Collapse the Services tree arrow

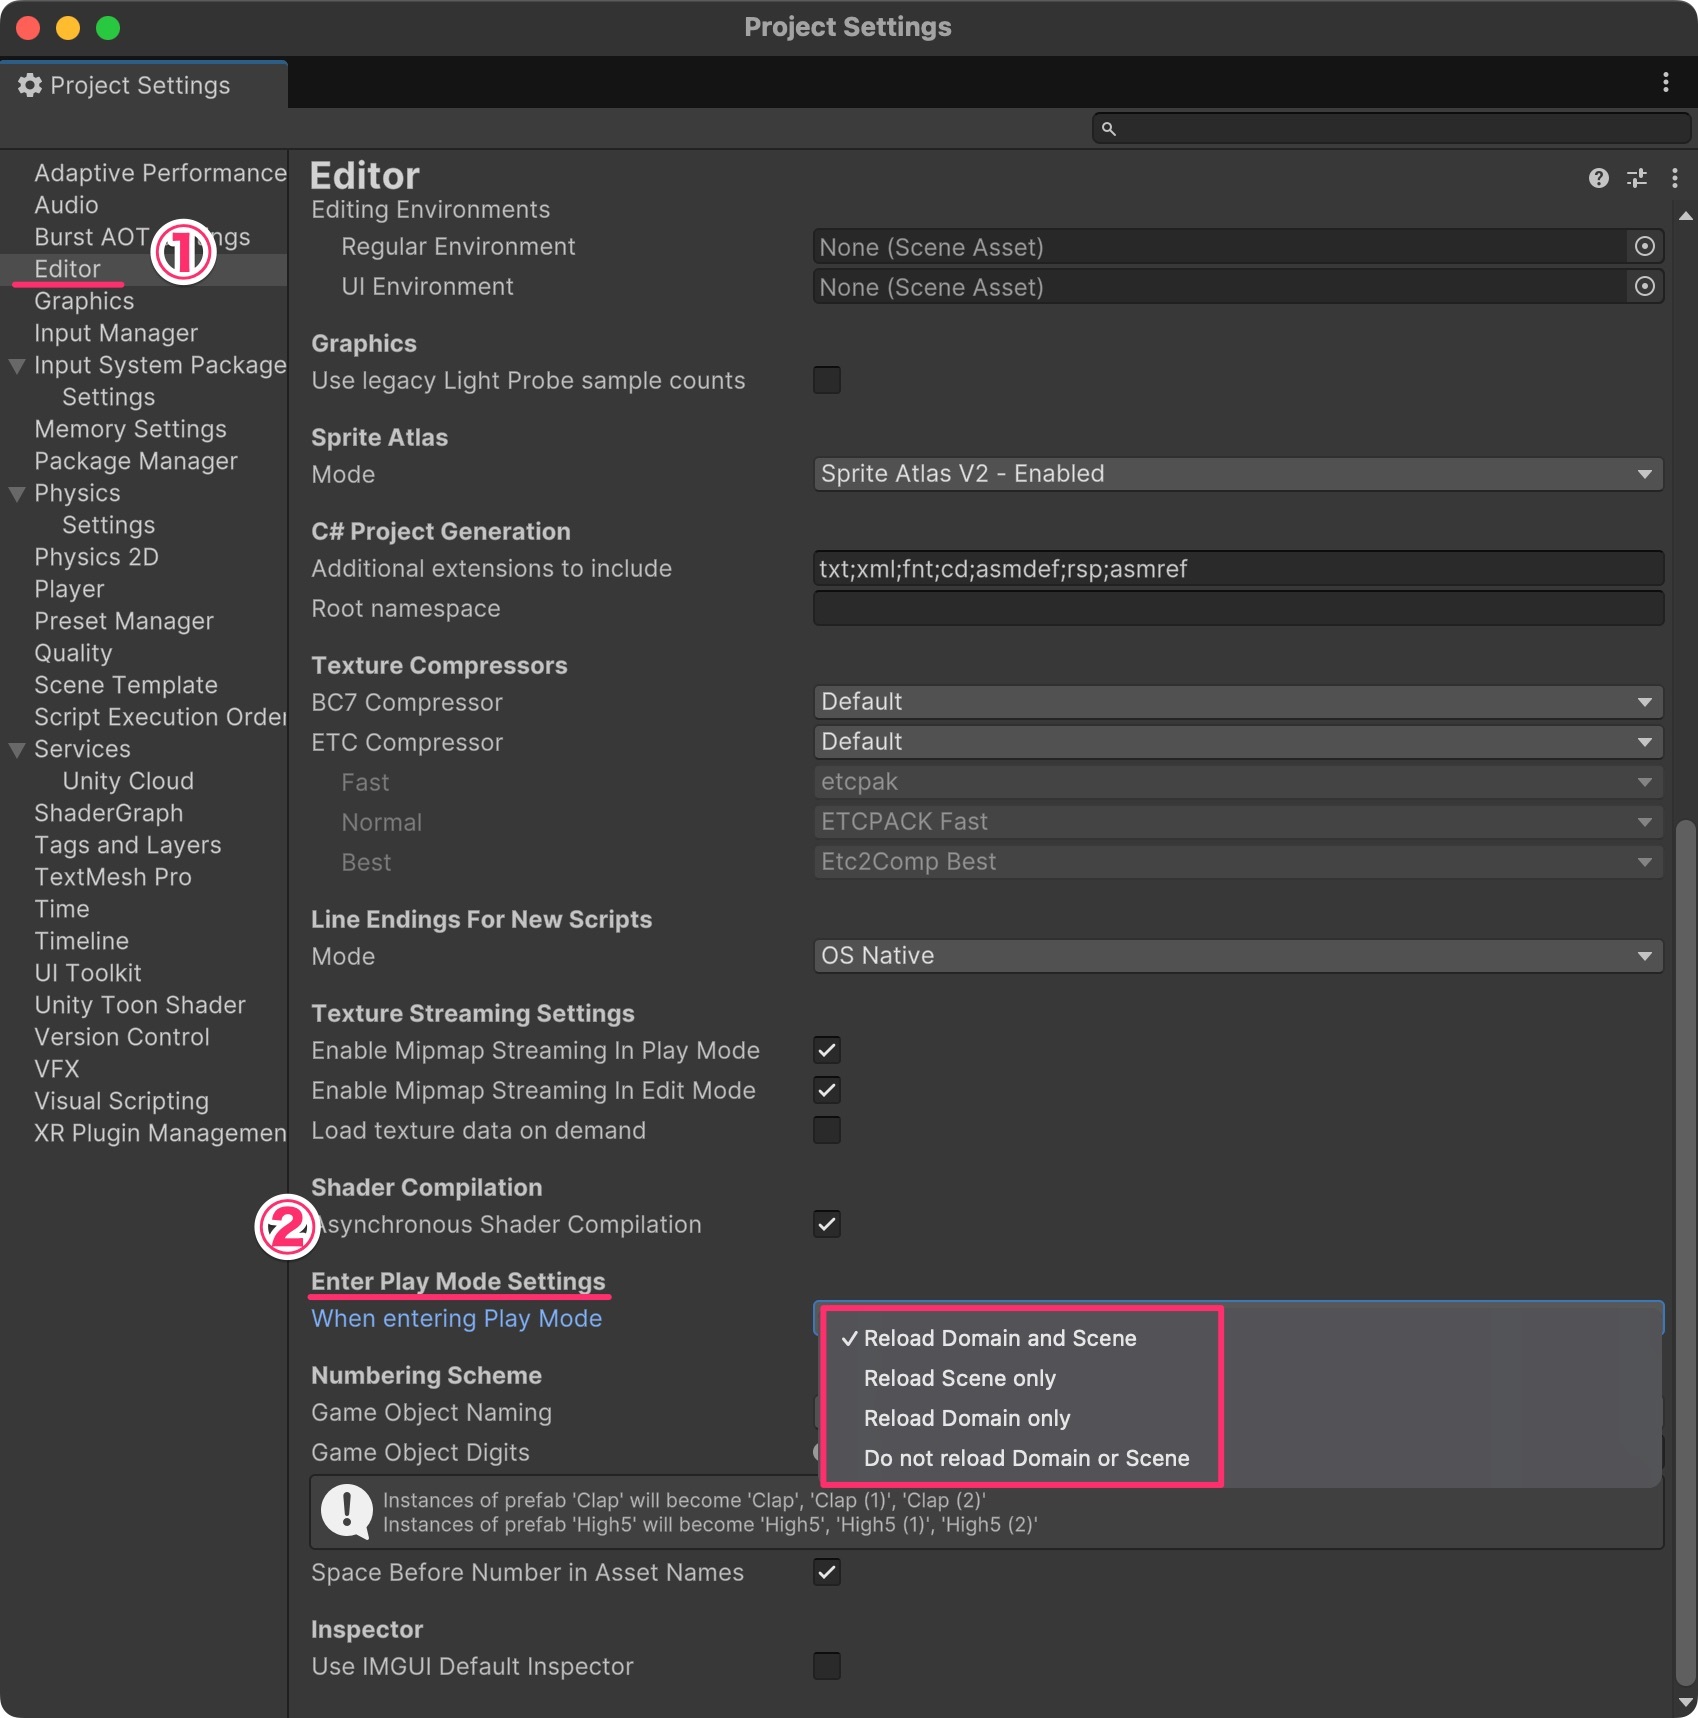coord(17,749)
